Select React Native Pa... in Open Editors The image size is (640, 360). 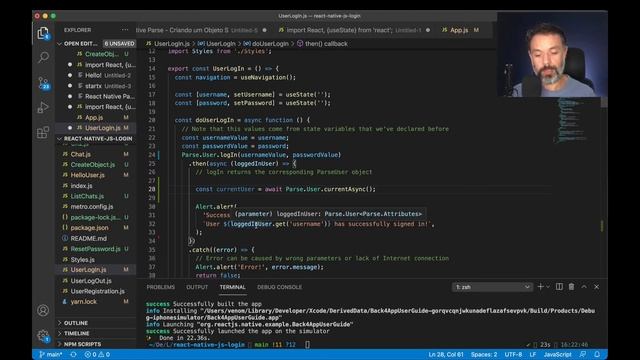(x=96, y=97)
